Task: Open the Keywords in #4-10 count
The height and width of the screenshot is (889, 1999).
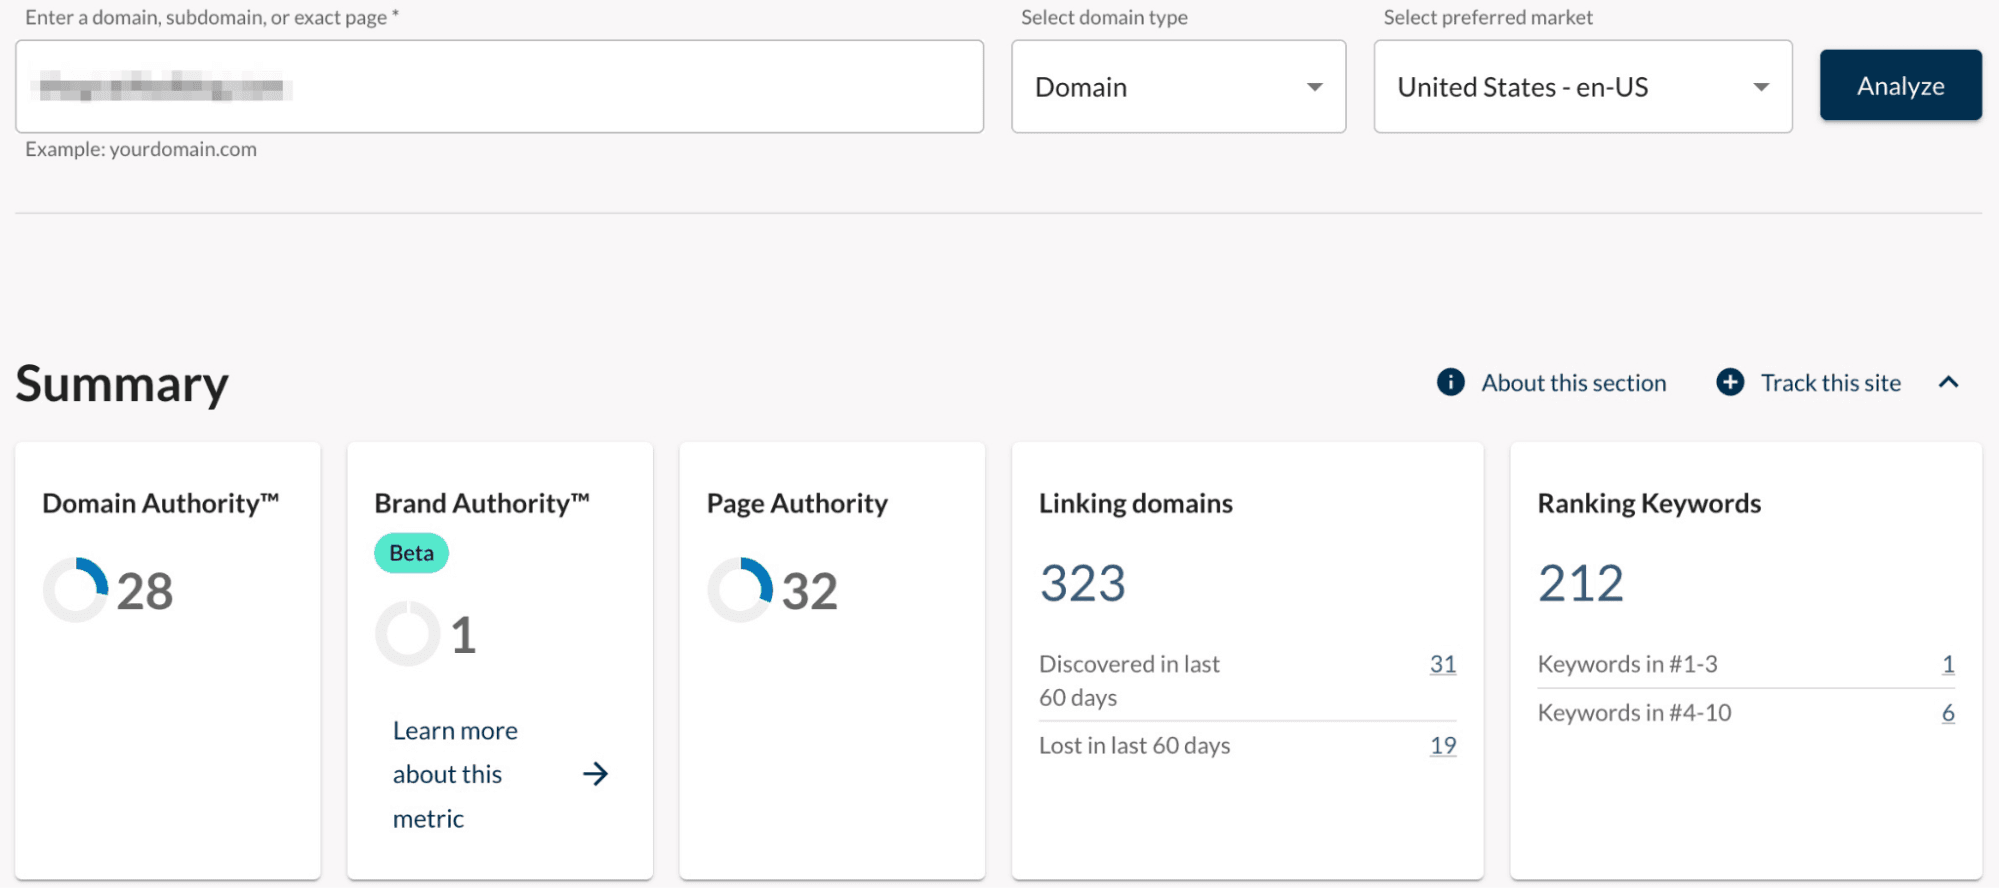Action: 1947,713
